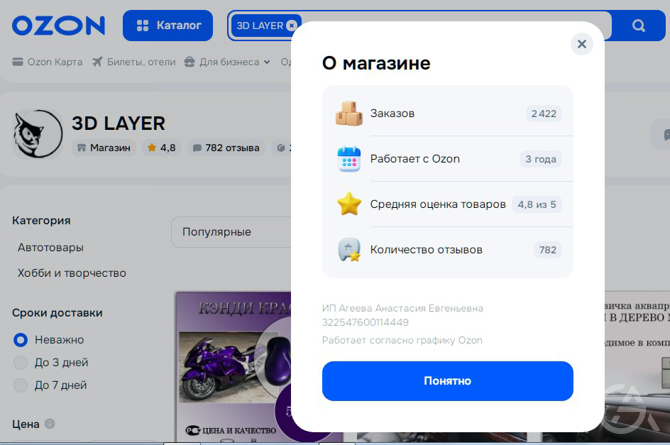Select До 7 дней delivery option
The image size is (670, 445).
click(21, 385)
